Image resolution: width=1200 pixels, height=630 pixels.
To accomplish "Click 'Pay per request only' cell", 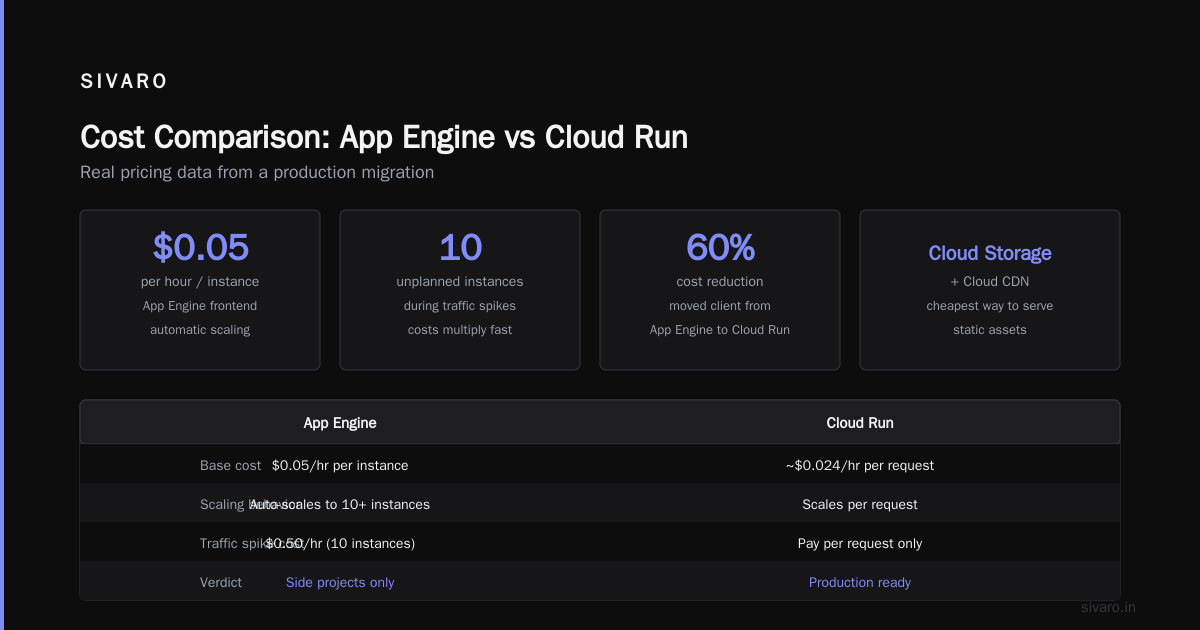I will point(860,543).
